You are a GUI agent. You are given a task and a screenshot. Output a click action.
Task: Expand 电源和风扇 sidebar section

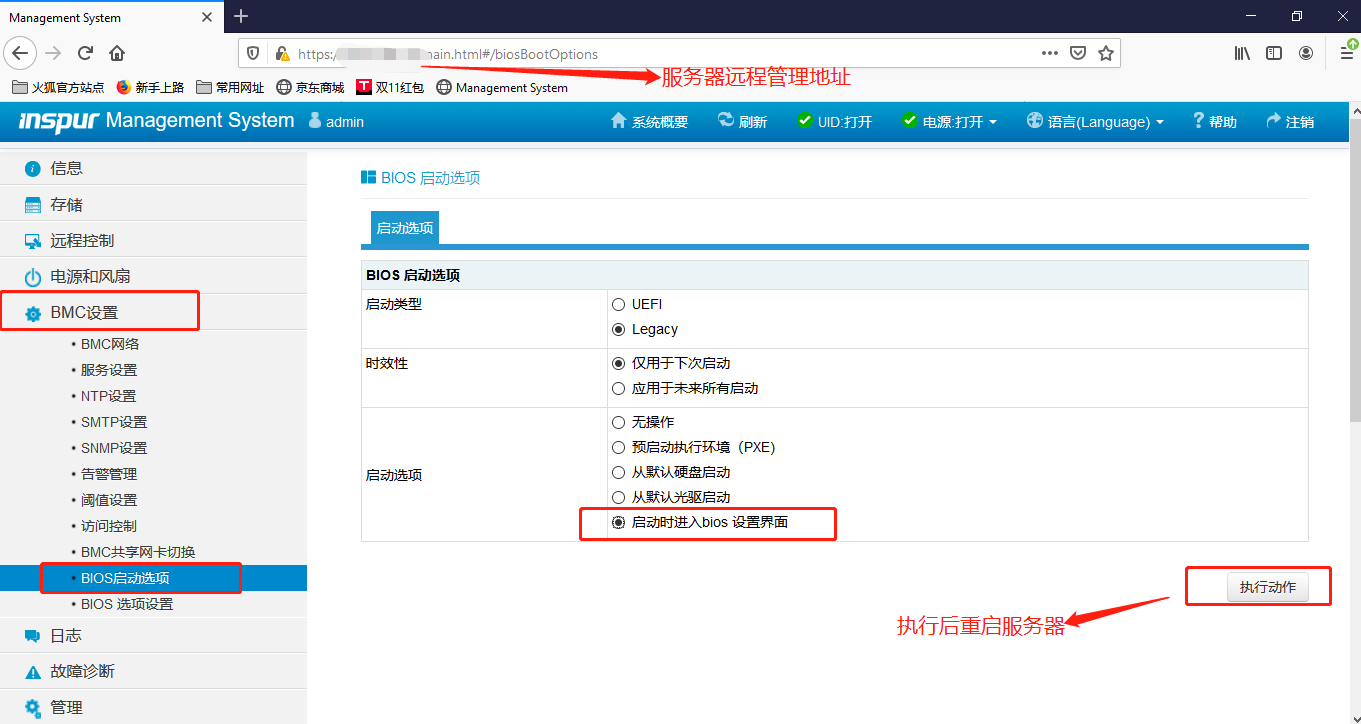coord(153,276)
